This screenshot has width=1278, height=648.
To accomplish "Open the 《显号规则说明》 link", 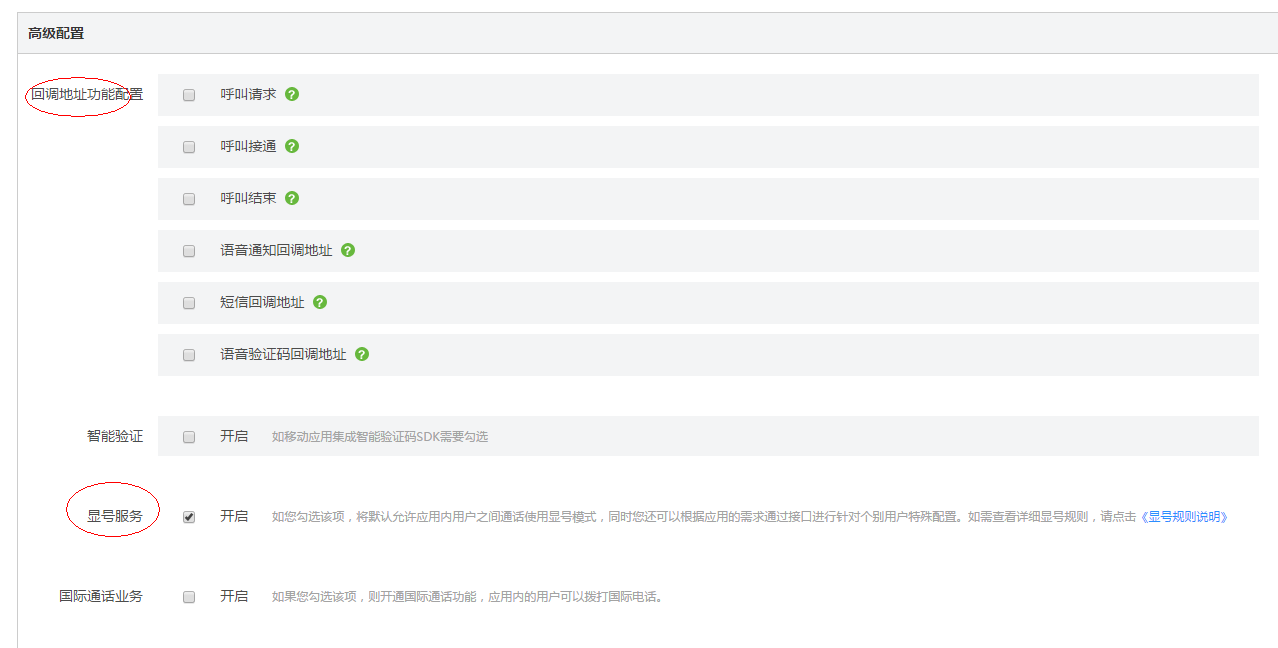I will pyautogui.click(x=1184, y=517).
